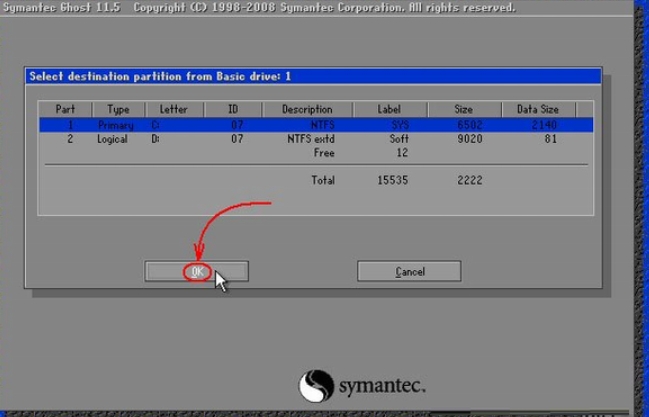Select partition row 2 Logical D:
Viewport: 649px width, 417px height.
click(x=316, y=139)
